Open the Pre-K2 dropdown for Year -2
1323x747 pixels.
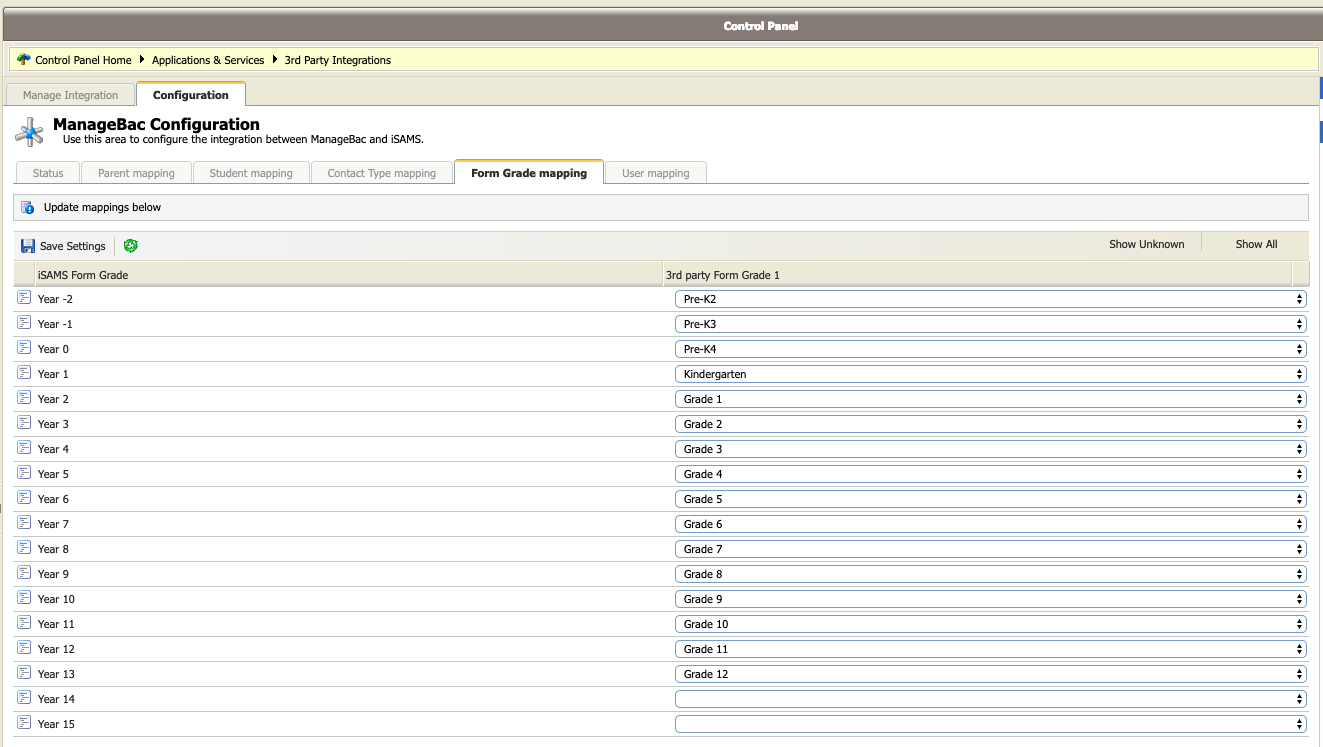990,299
